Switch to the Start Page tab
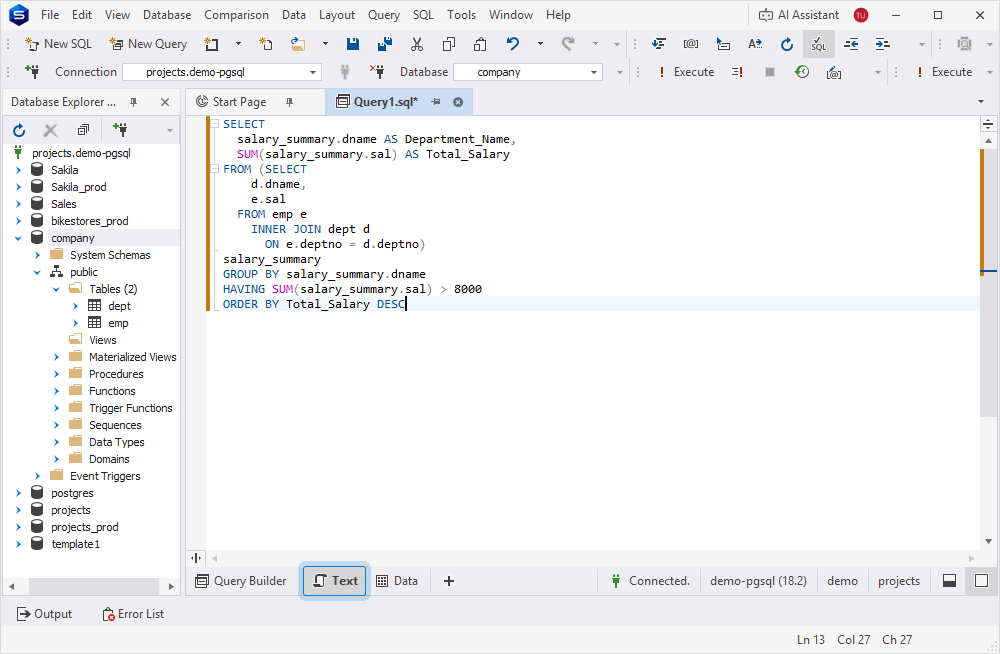Screen dimensions: 1000x654 (x=239, y=102)
